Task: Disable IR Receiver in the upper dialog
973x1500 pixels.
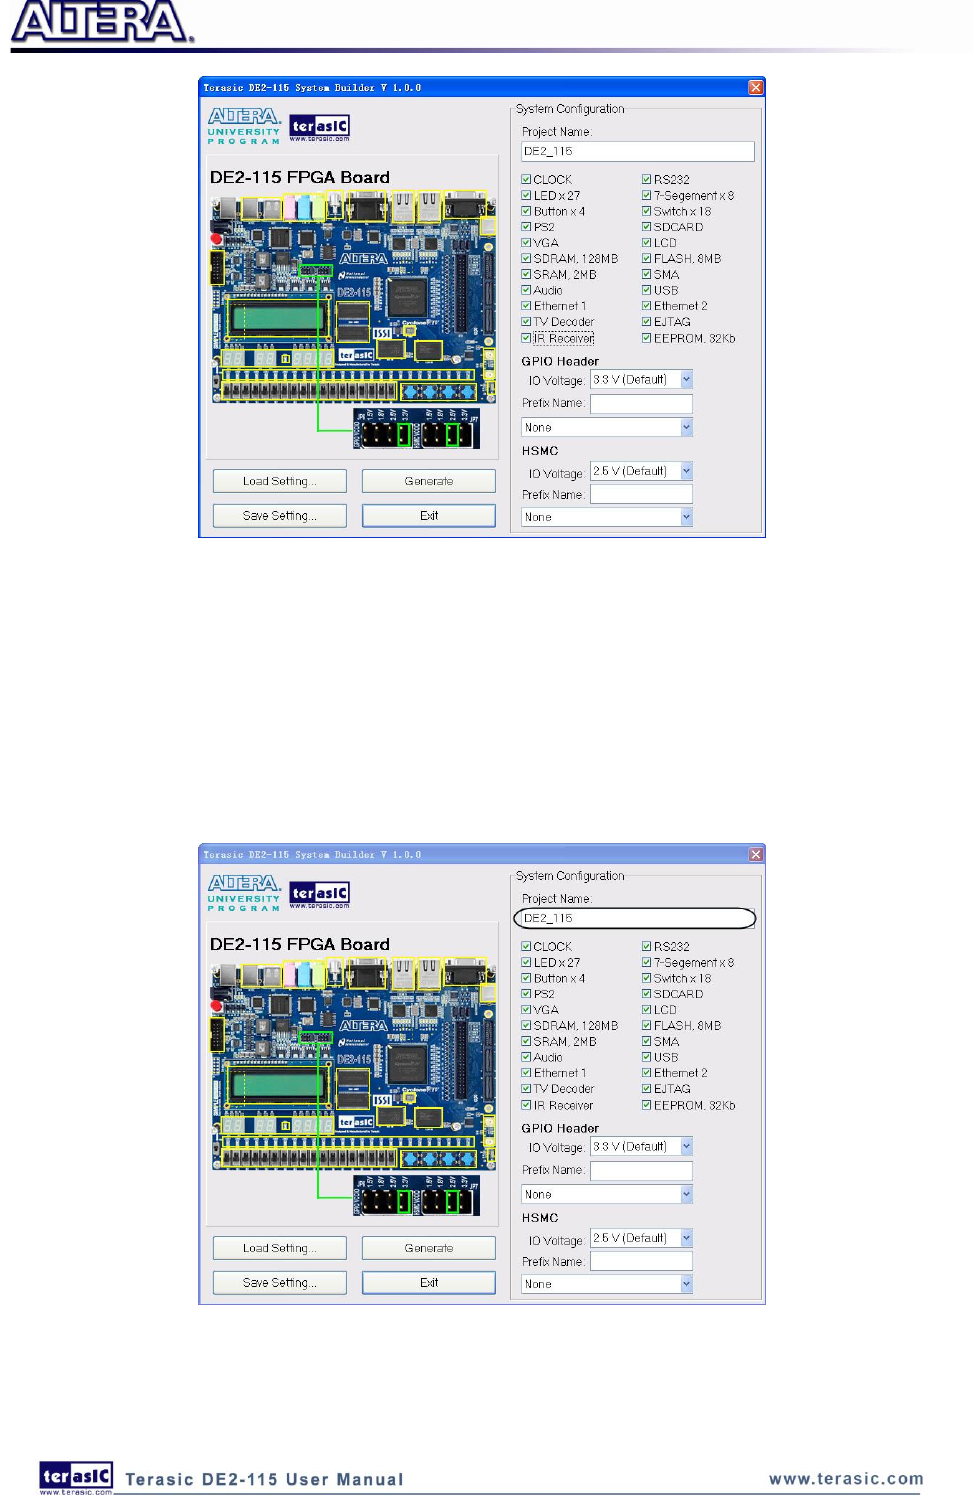Action: point(526,338)
